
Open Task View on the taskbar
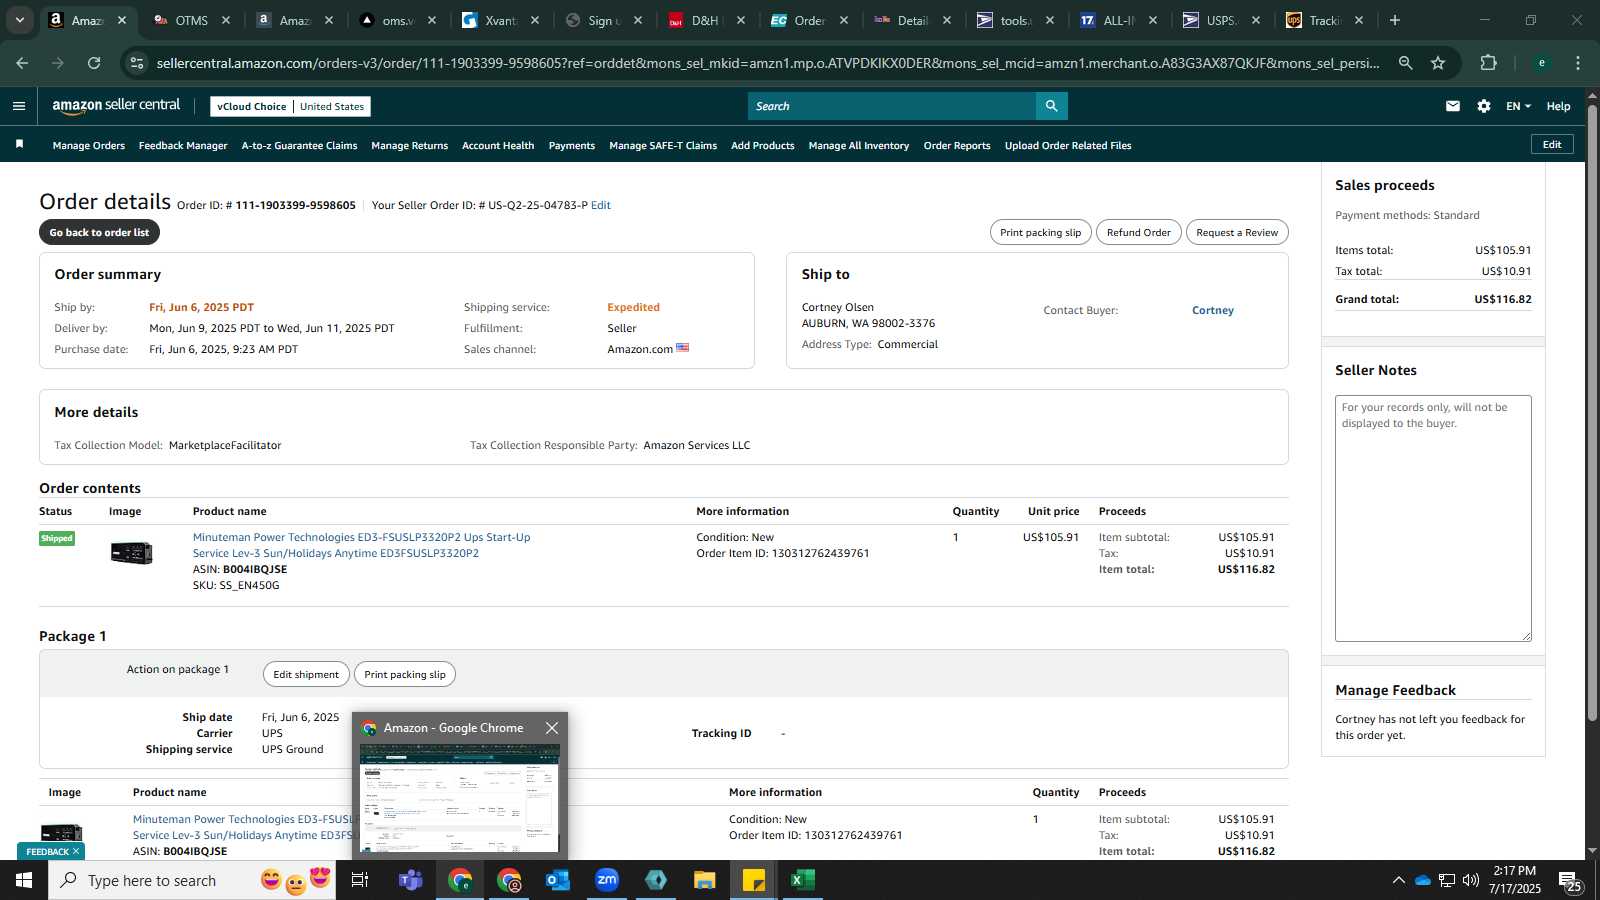coord(360,880)
